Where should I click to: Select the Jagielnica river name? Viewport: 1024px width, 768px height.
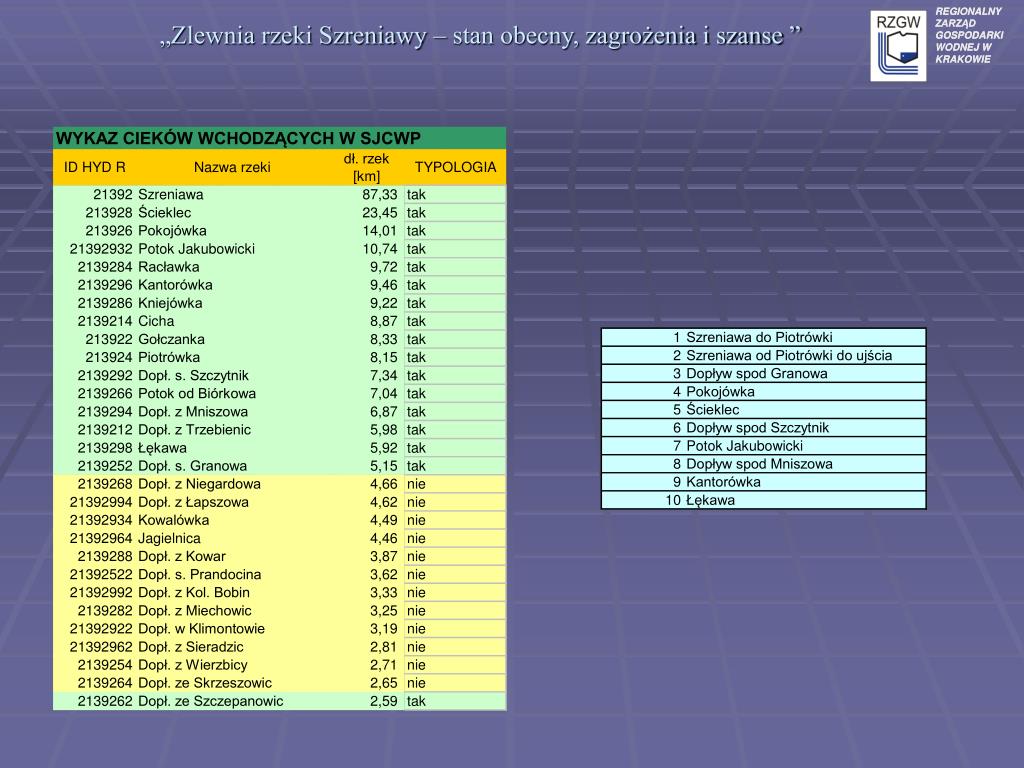[169, 539]
